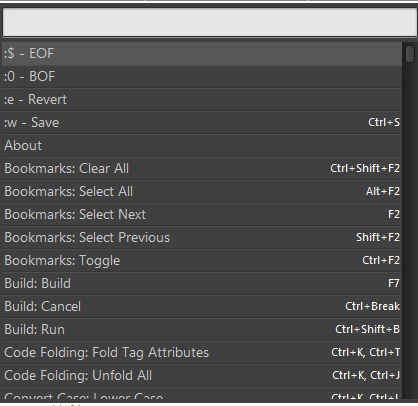Run the Build: Build command

(202, 284)
